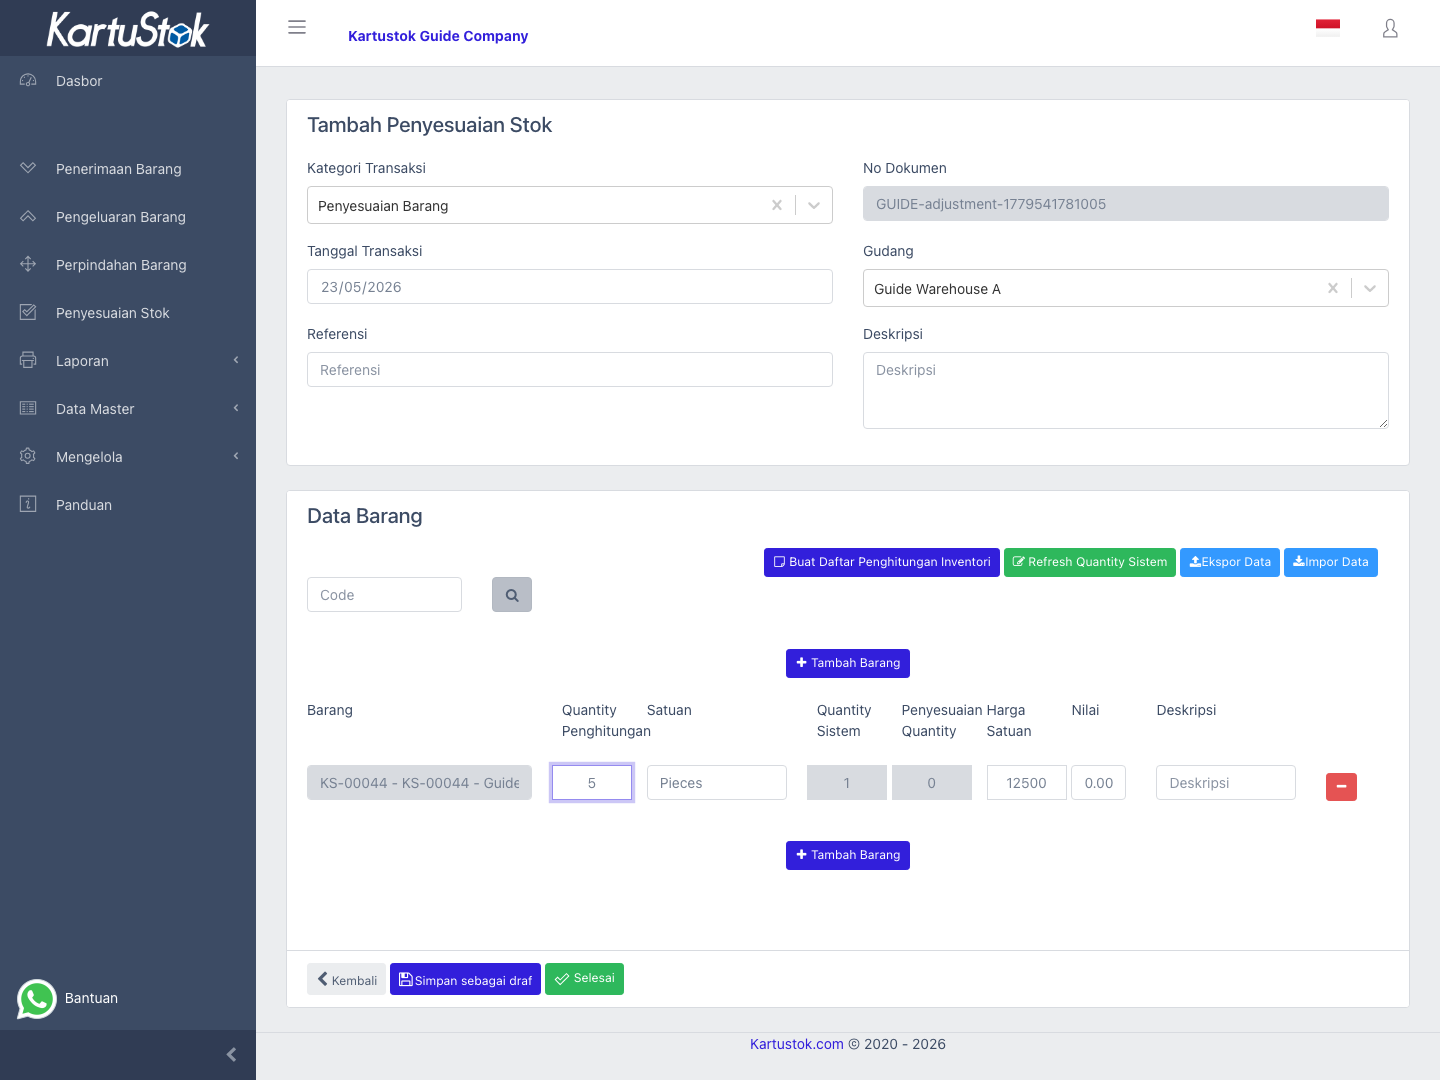Collapse the sidebar with bottom arrow

[x=231, y=1055]
